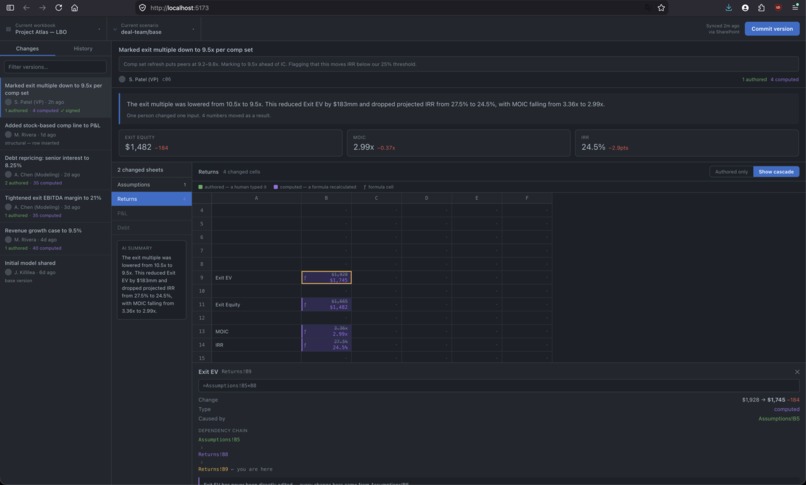Open the browser account profile icon
This screenshot has width=806, height=485.
coord(745,8)
